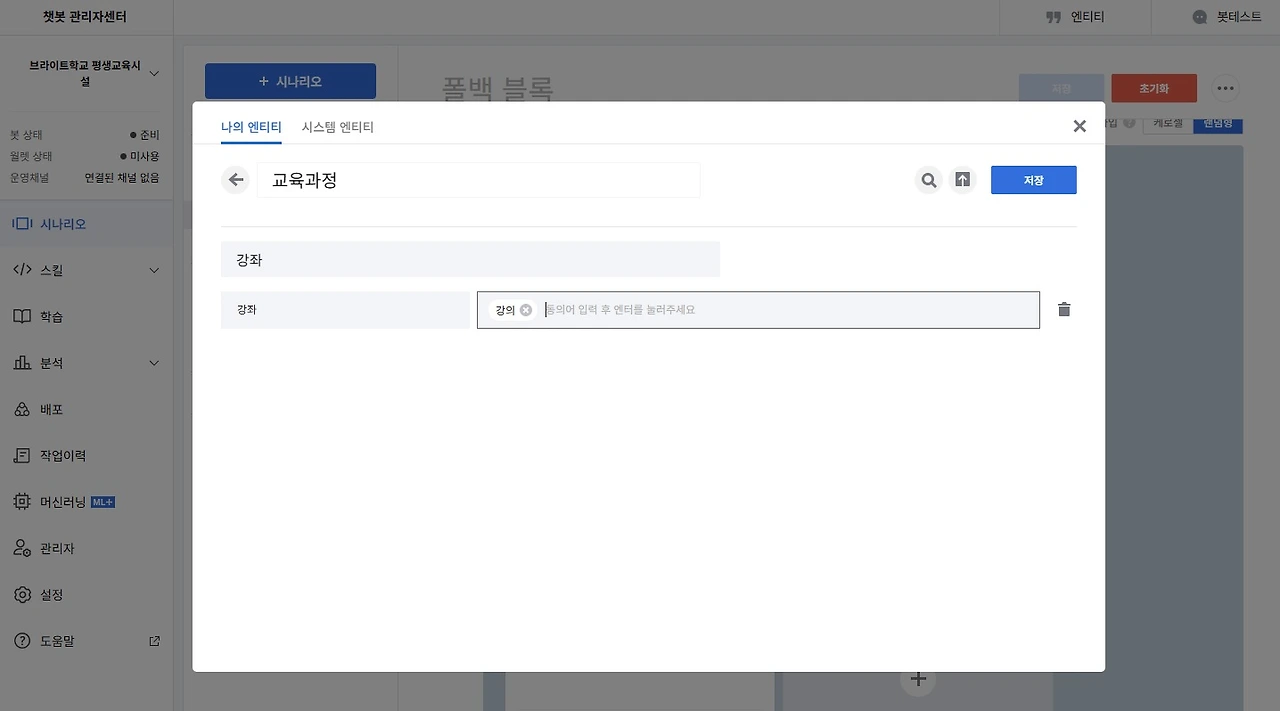Remove the 강의 synonym tag
Viewport: 1280px width, 711px height.
[526, 310]
